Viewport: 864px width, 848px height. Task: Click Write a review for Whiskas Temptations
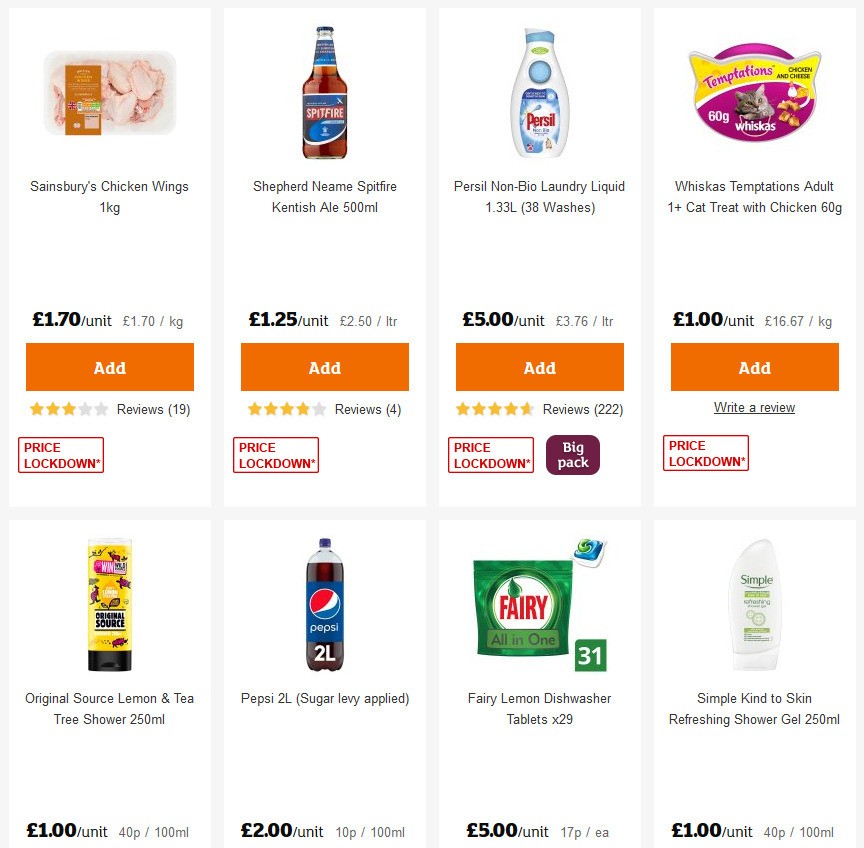click(x=754, y=407)
